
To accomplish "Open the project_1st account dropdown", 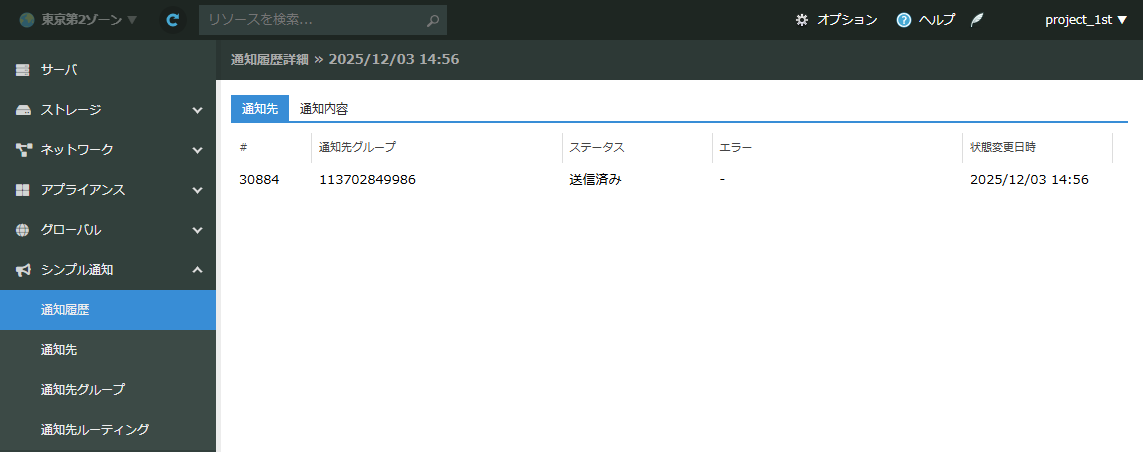I will point(1086,20).
